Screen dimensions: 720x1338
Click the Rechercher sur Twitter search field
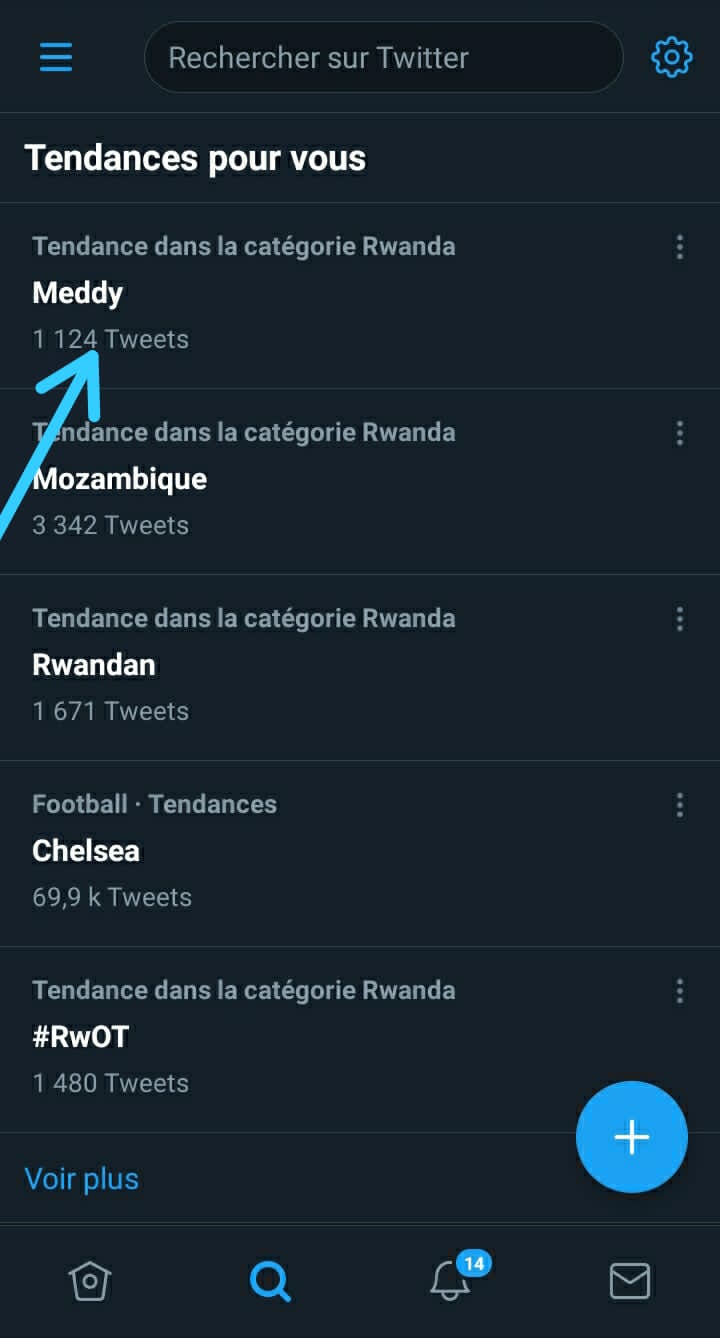pyautogui.click(x=384, y=57)
